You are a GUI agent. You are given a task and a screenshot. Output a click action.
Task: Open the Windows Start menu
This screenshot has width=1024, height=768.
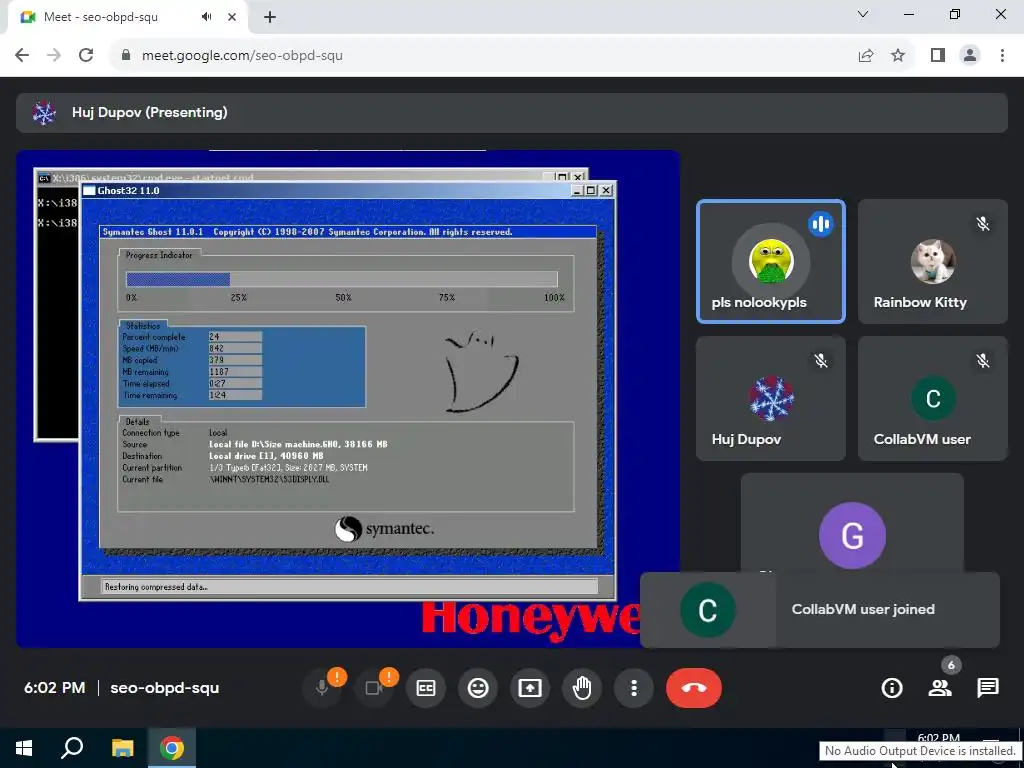(x=24, y=748)
